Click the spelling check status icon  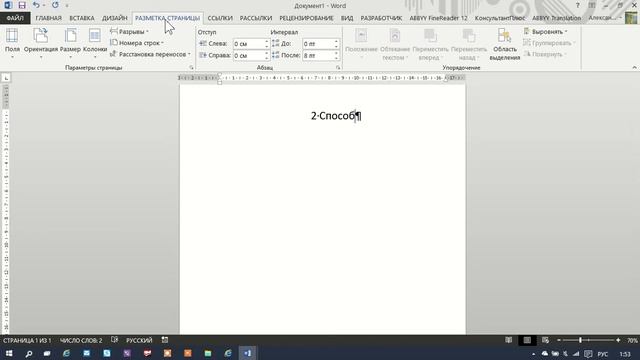coord(115,340)
